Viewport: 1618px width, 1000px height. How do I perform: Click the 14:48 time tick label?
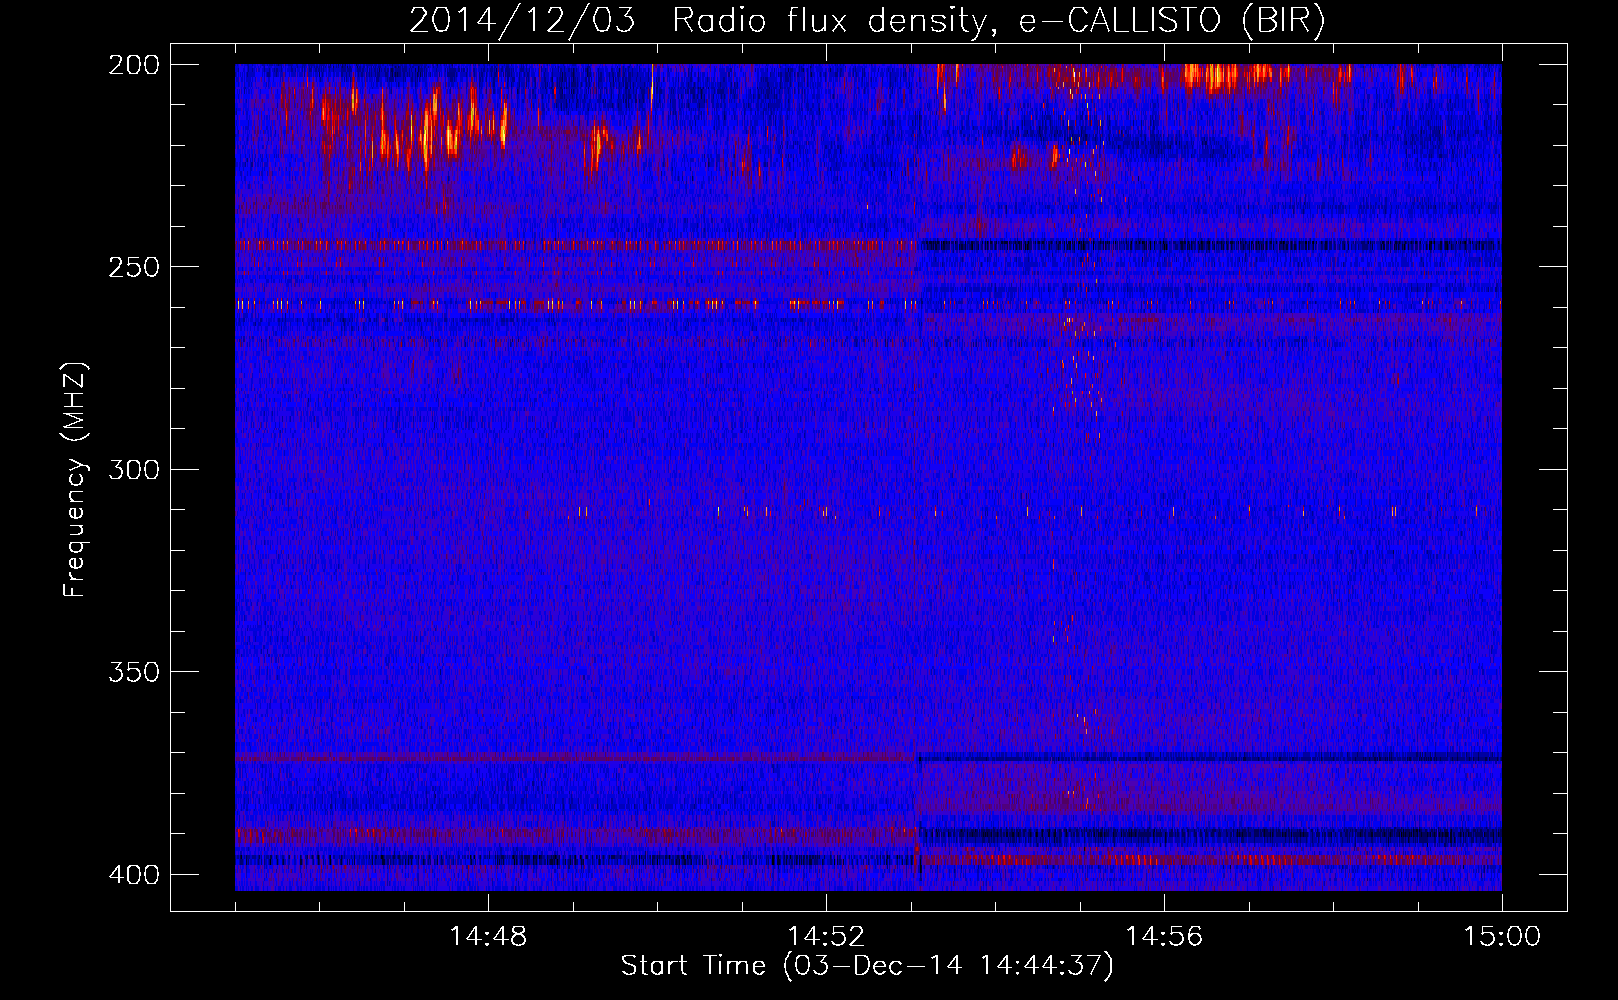click(x=488, y=937)
